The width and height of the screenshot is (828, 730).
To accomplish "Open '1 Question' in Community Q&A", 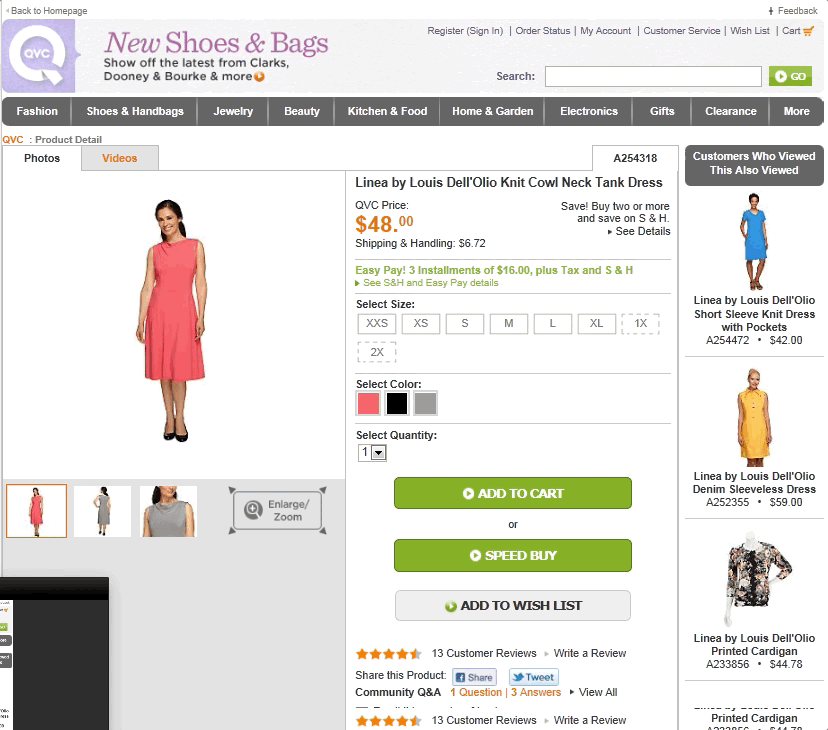I will coord(476,692).
